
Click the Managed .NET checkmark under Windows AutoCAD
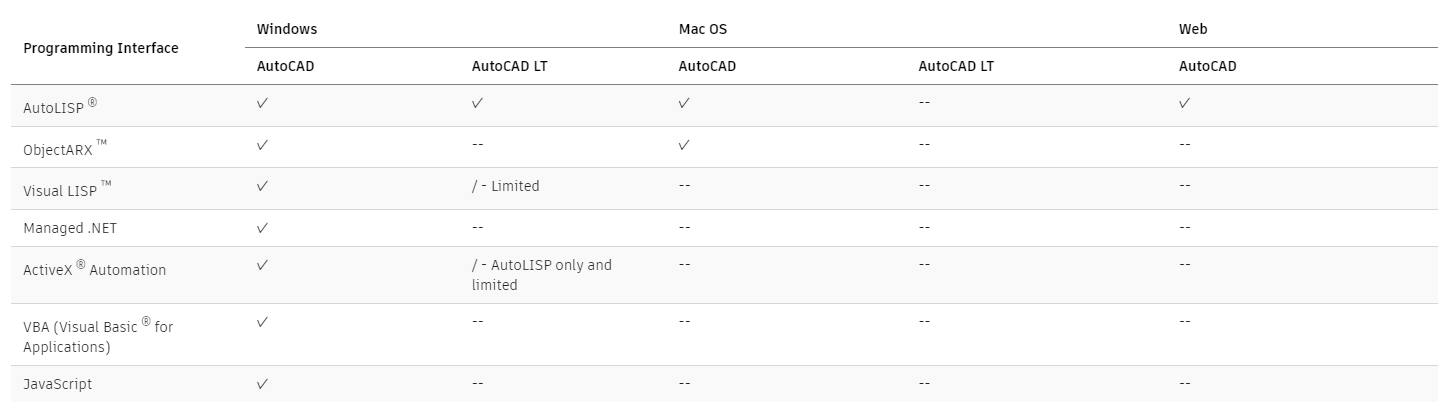(262, 227)
